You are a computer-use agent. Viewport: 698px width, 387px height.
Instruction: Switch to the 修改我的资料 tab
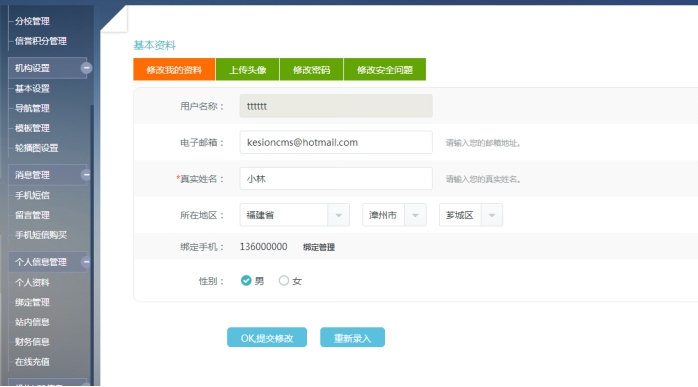pos(174,69)
